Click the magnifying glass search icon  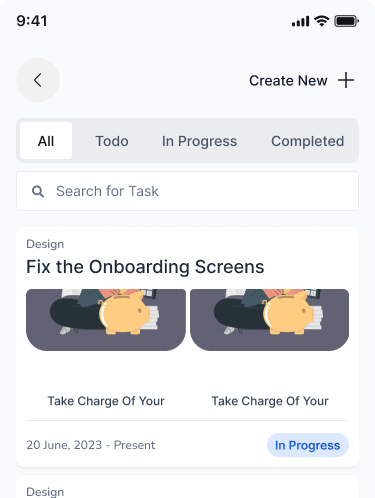click(38, 191)
